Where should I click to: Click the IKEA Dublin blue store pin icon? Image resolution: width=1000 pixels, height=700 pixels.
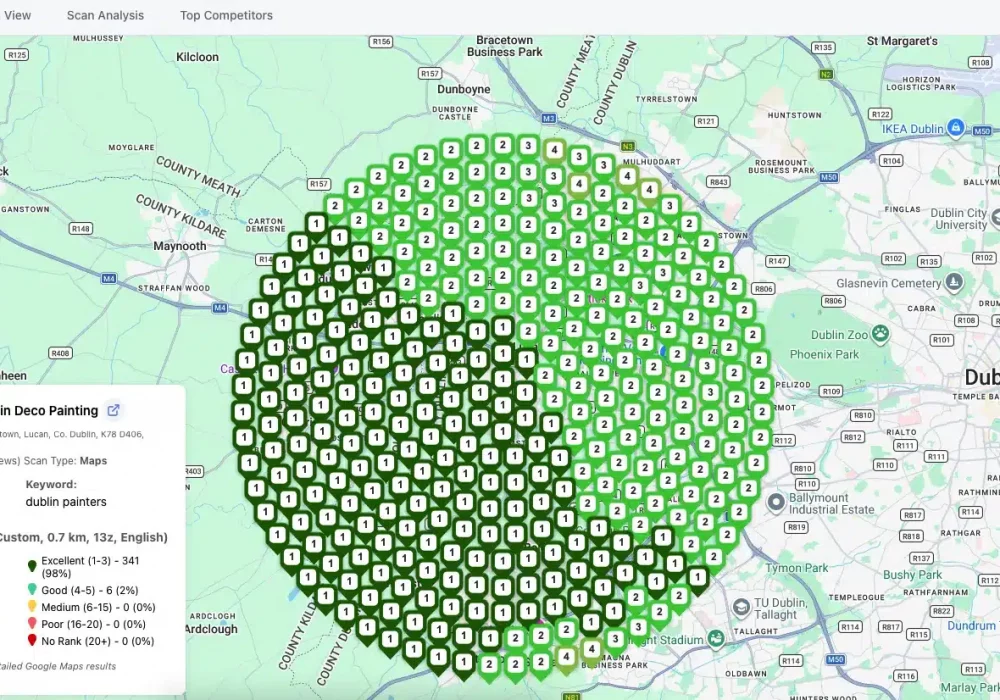pos(955,129)
